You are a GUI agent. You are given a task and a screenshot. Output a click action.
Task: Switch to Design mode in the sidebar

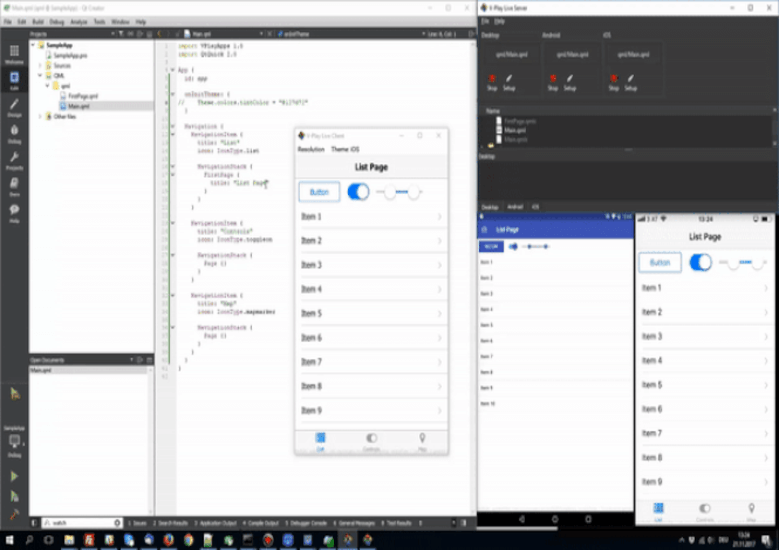tap(14, 106)
